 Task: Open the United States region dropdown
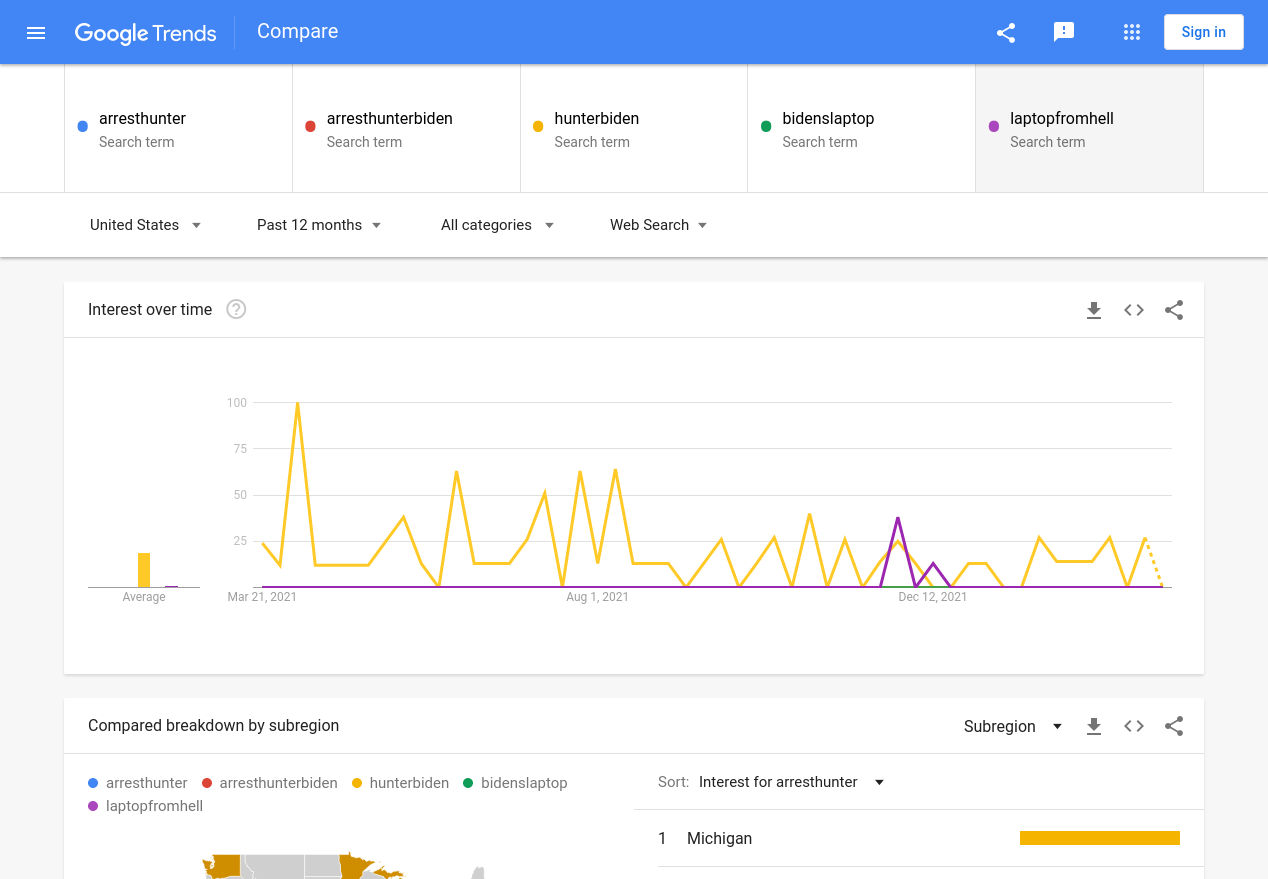tap(146, 225)
